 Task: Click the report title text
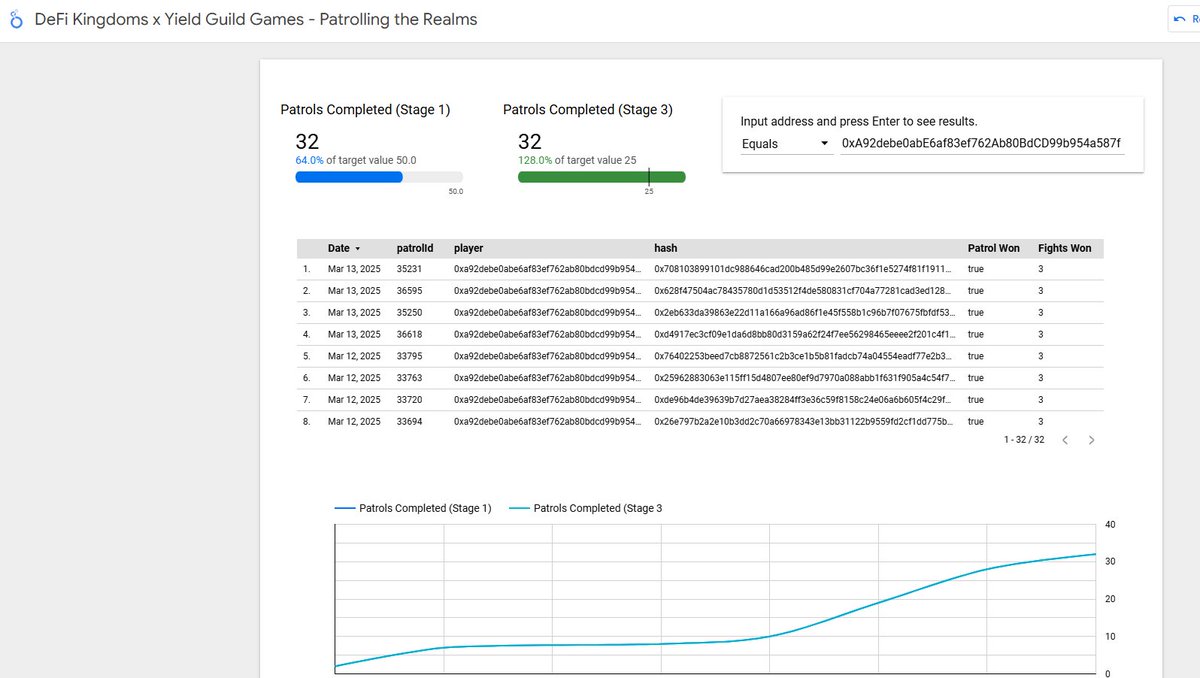(256, 20)
